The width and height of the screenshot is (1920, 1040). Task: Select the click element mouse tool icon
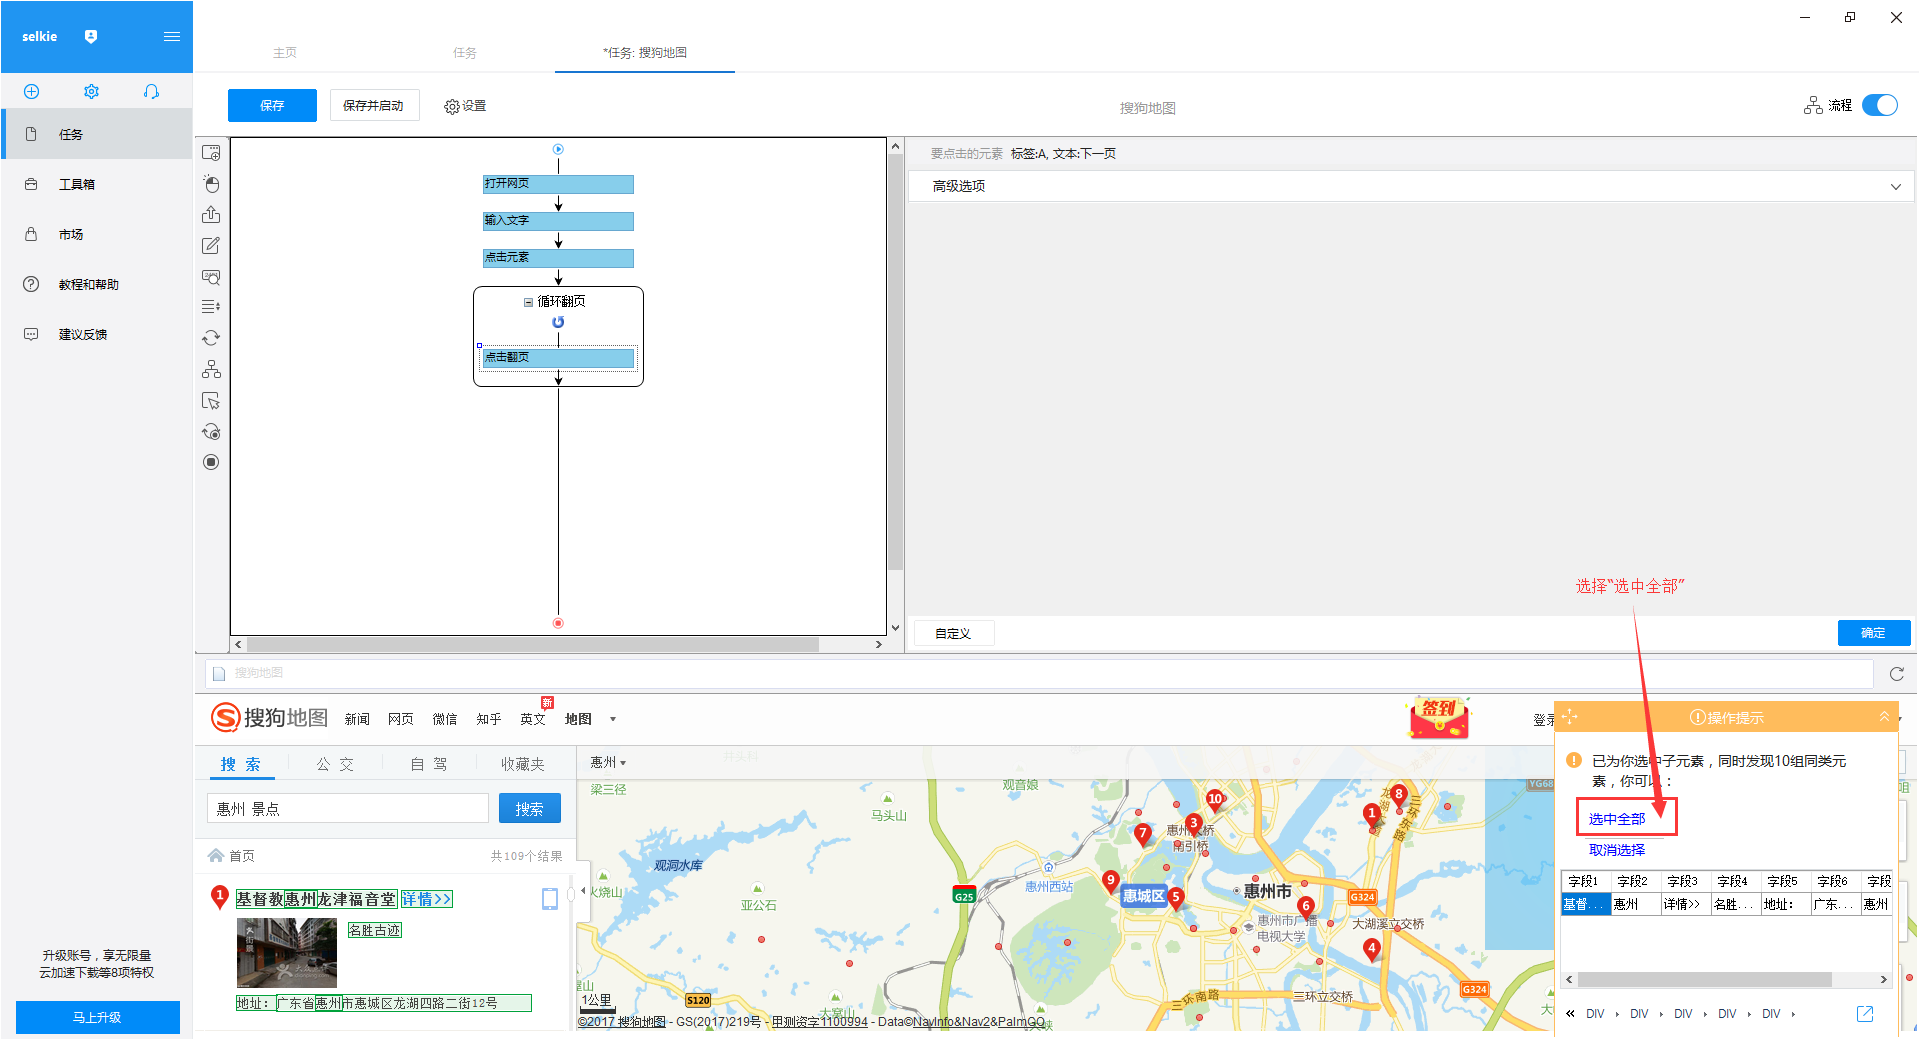click(x=211, y=184)
